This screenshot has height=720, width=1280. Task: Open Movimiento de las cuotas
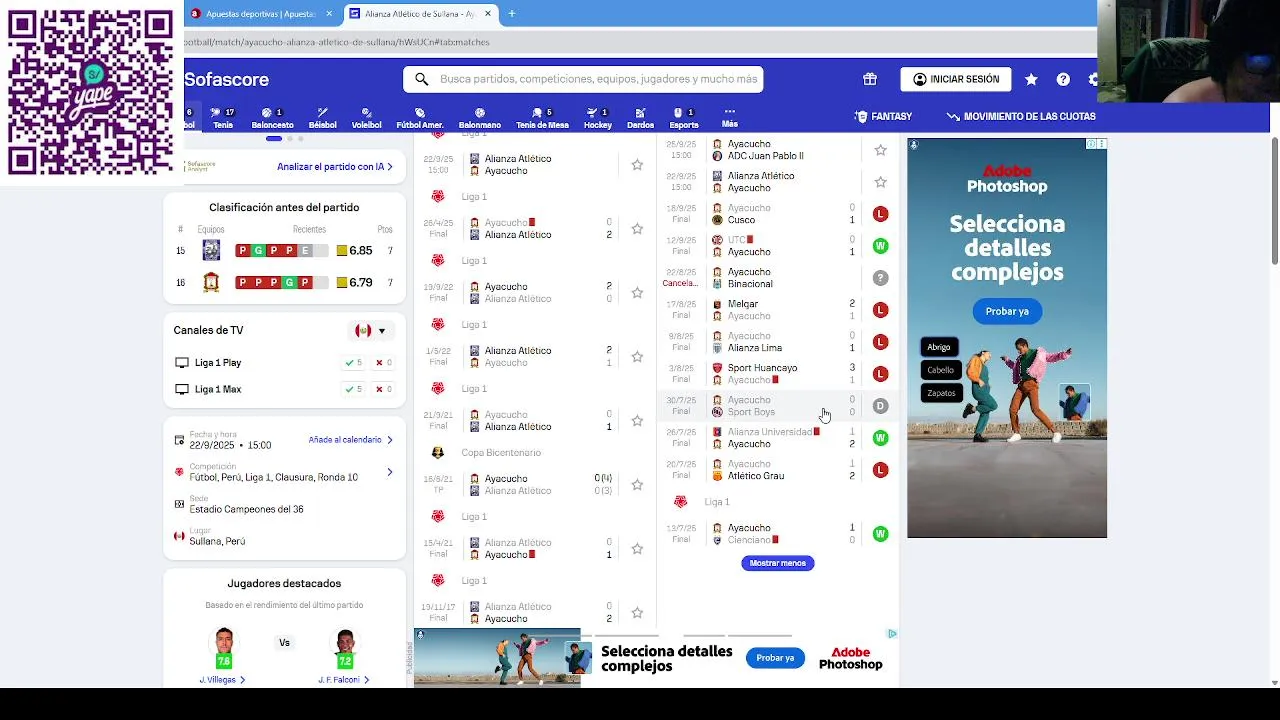pos(1021,116)
